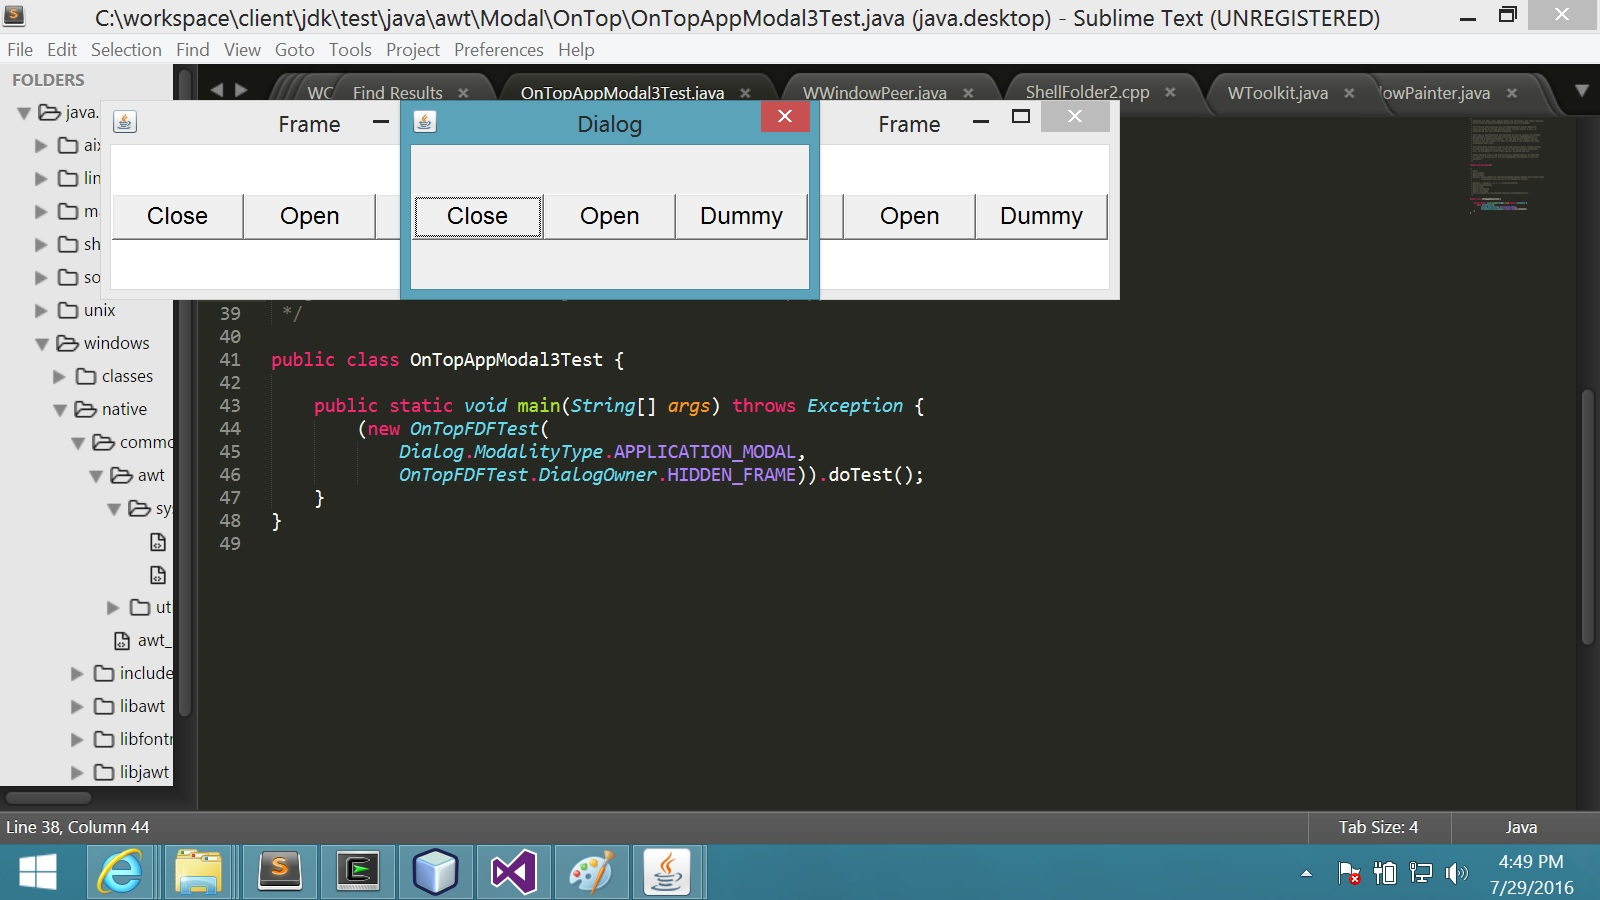Open the Preferences menu

click(498, 50)
